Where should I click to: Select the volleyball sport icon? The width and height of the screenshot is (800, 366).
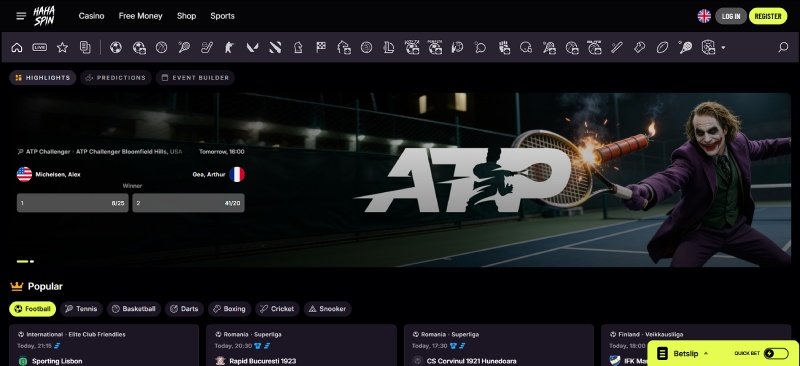366,47
